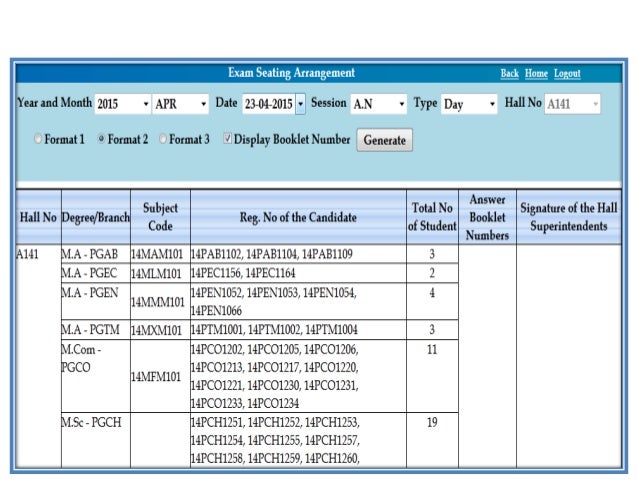The image size is (638, 479).
Task: Click the 14PEN1052 registration numbers cell
Action: click(298, 302)
